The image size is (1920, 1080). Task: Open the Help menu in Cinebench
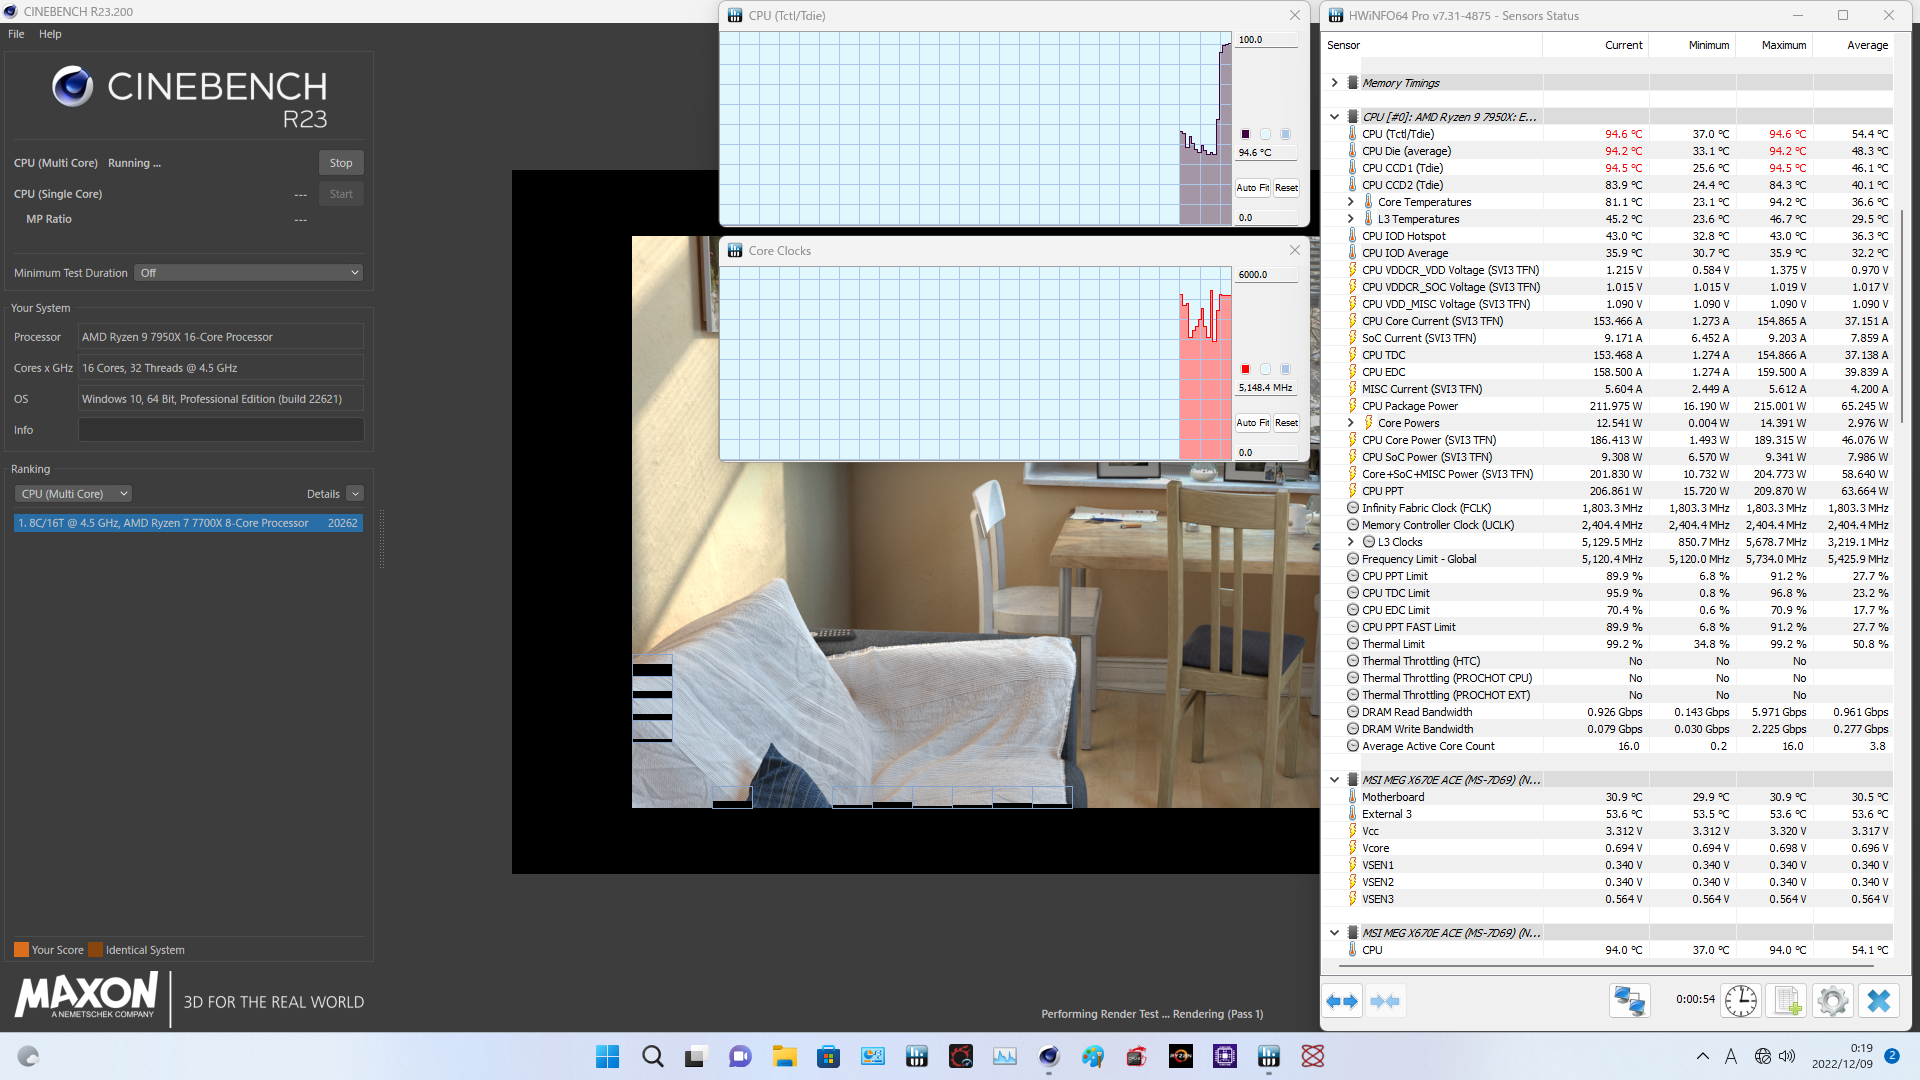pyautogui.click(x=50, y=34)
